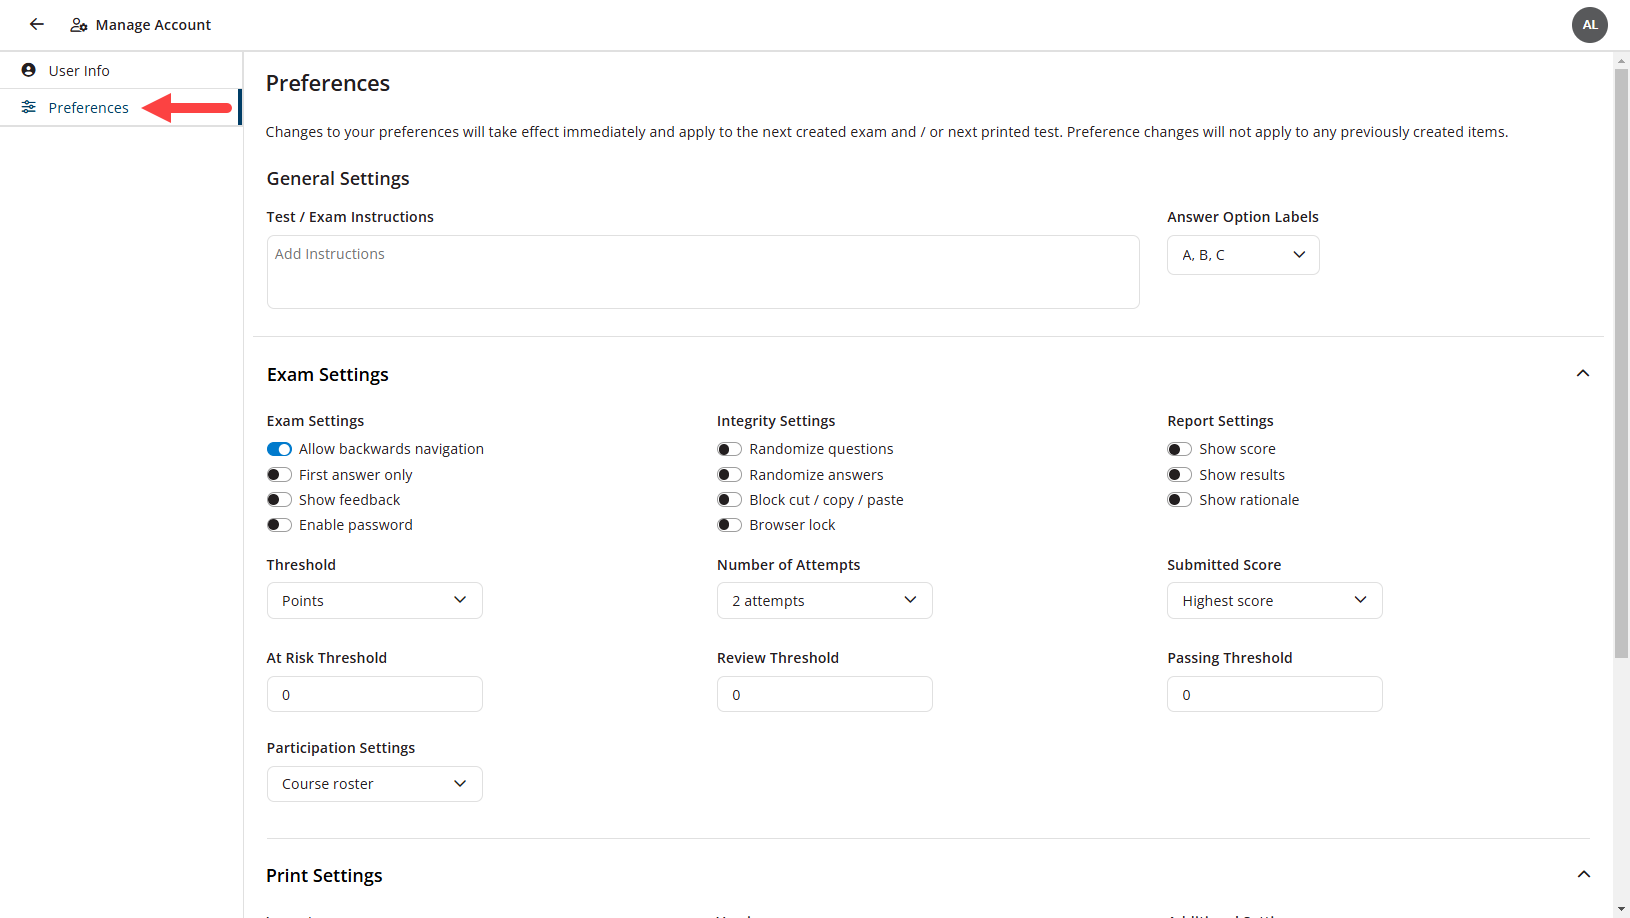Click the At Risk Threshold input field

pyautogui.click(x=374, y=693)
